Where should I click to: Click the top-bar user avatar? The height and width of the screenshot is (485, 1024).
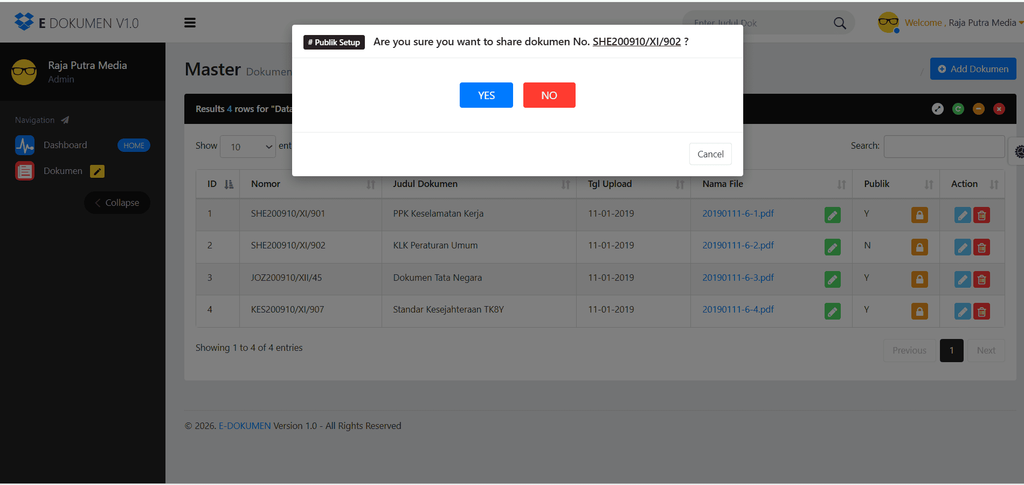[x=888, y=22]
